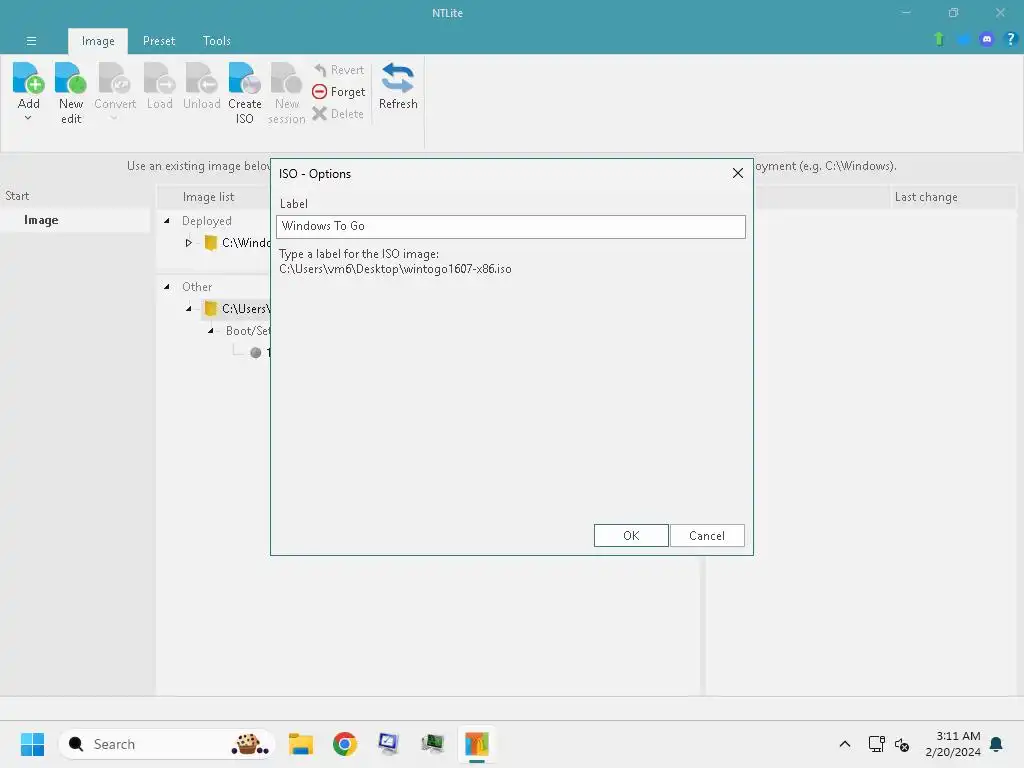Expand the C:\Windows deployed entry
Image resolution: width=1024 pixels, height=768 pixels.
pos(189,243)
